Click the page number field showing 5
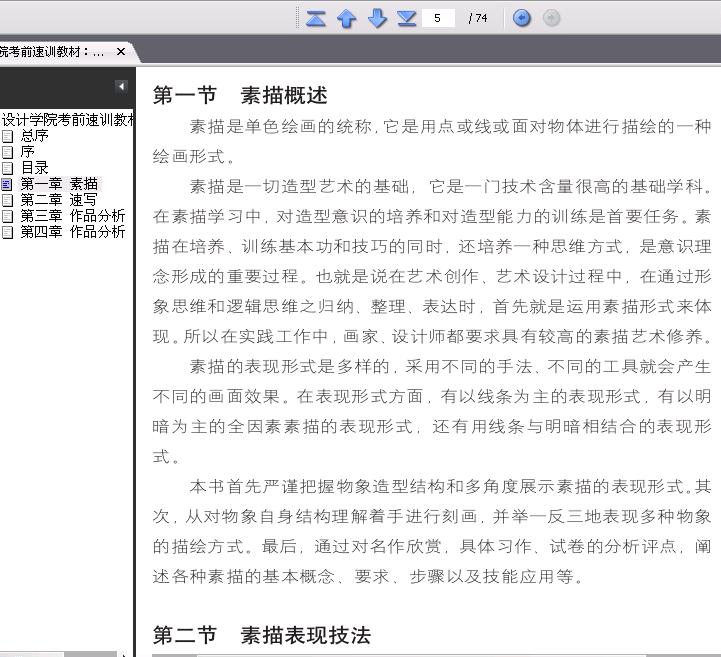This screenshot has height=657, width=721. pyautogui.click(x=438, y=18)
